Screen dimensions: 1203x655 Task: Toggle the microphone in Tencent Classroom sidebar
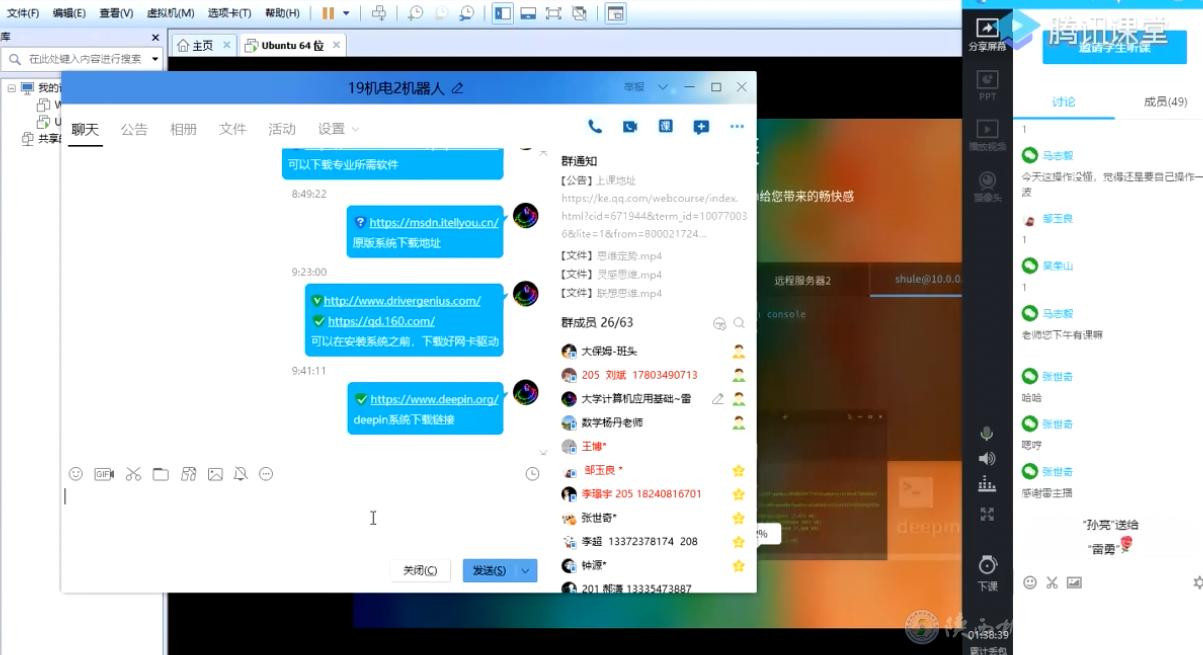[987, 433]
